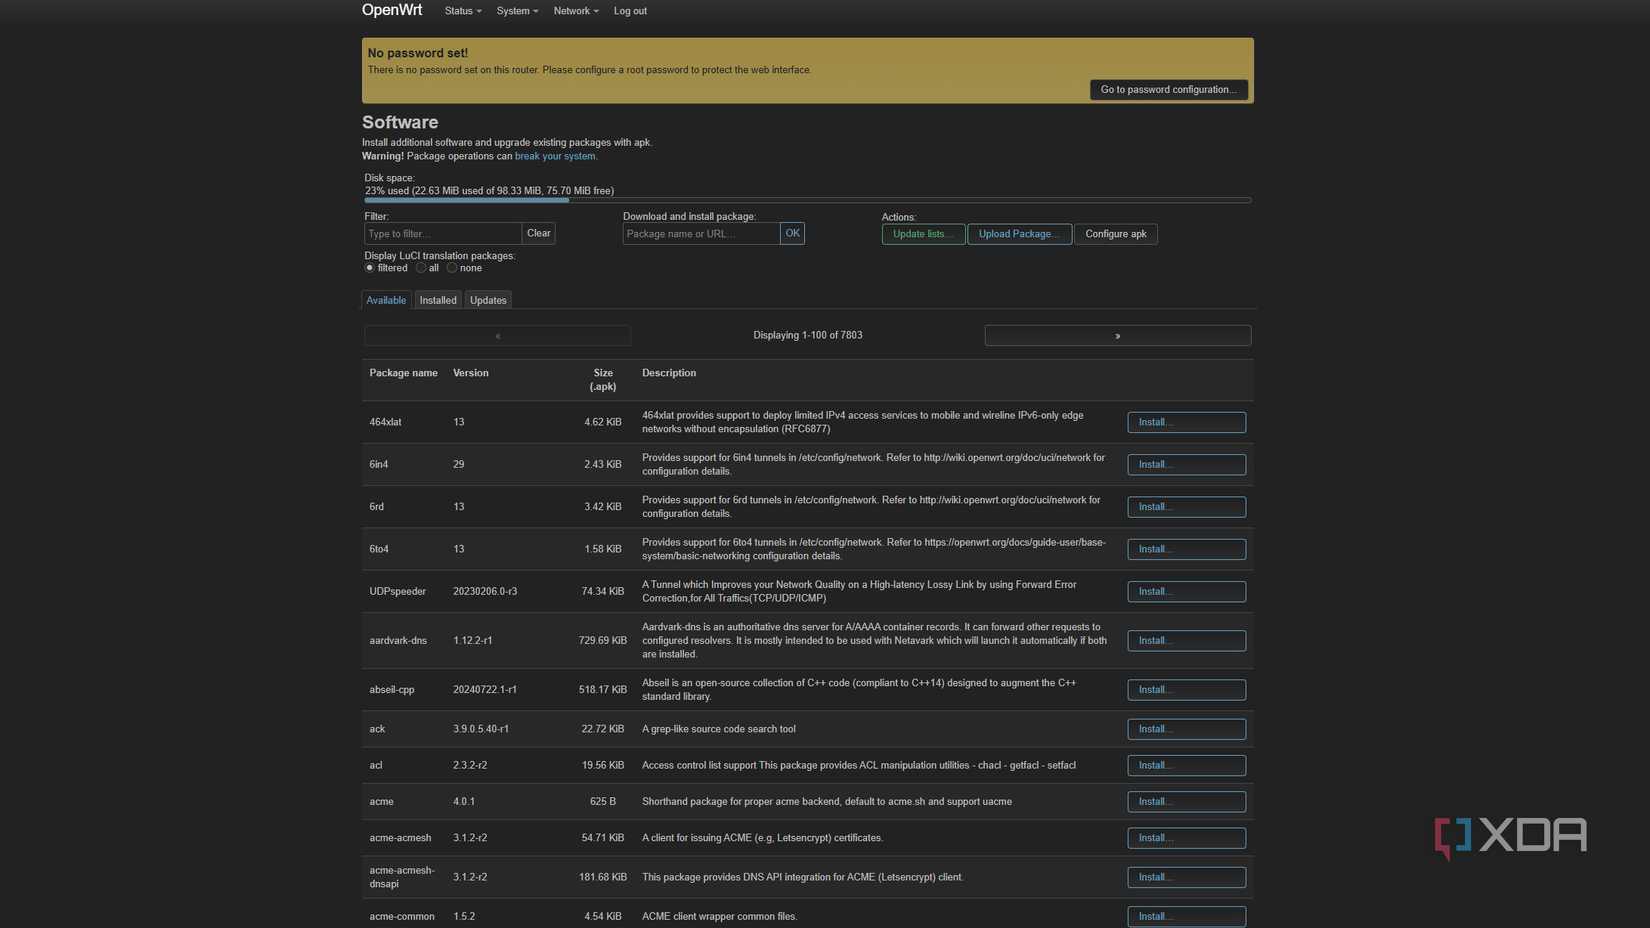Focus the 'Type to filter' field
The image size is (1650, 928).
click(x=443, y=233)
